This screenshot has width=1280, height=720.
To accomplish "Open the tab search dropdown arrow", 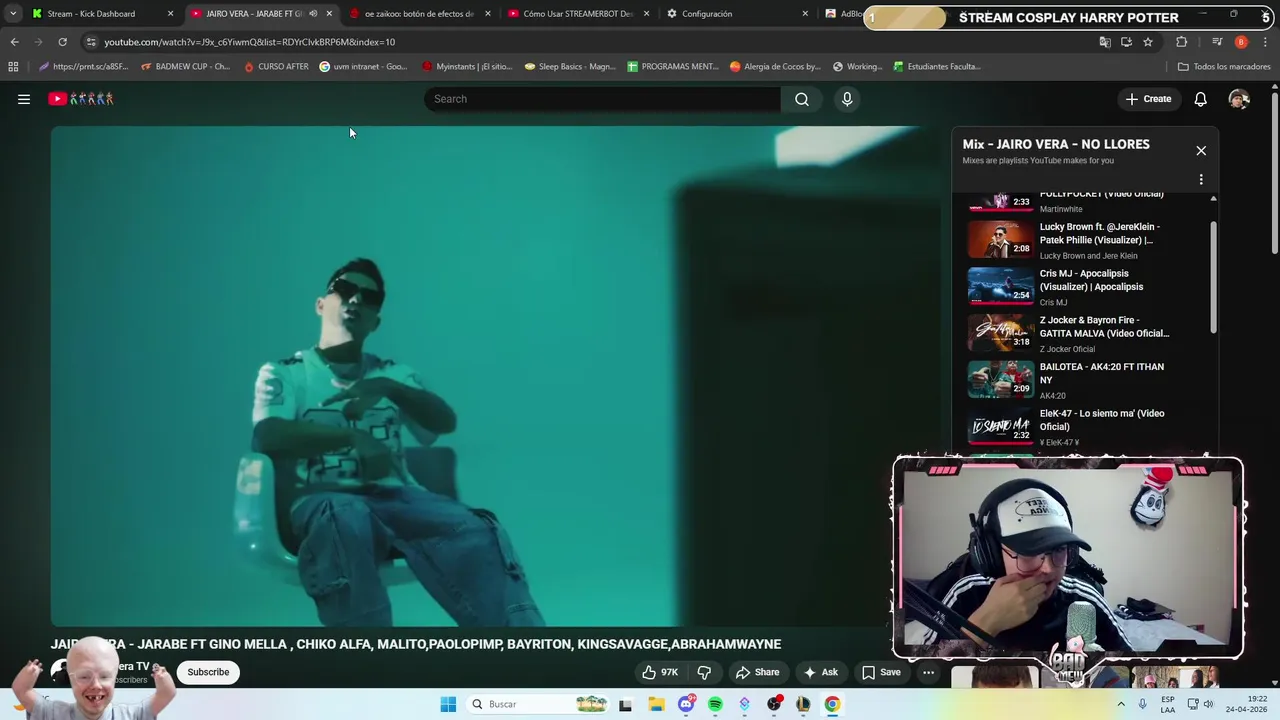I will (12, 14).
